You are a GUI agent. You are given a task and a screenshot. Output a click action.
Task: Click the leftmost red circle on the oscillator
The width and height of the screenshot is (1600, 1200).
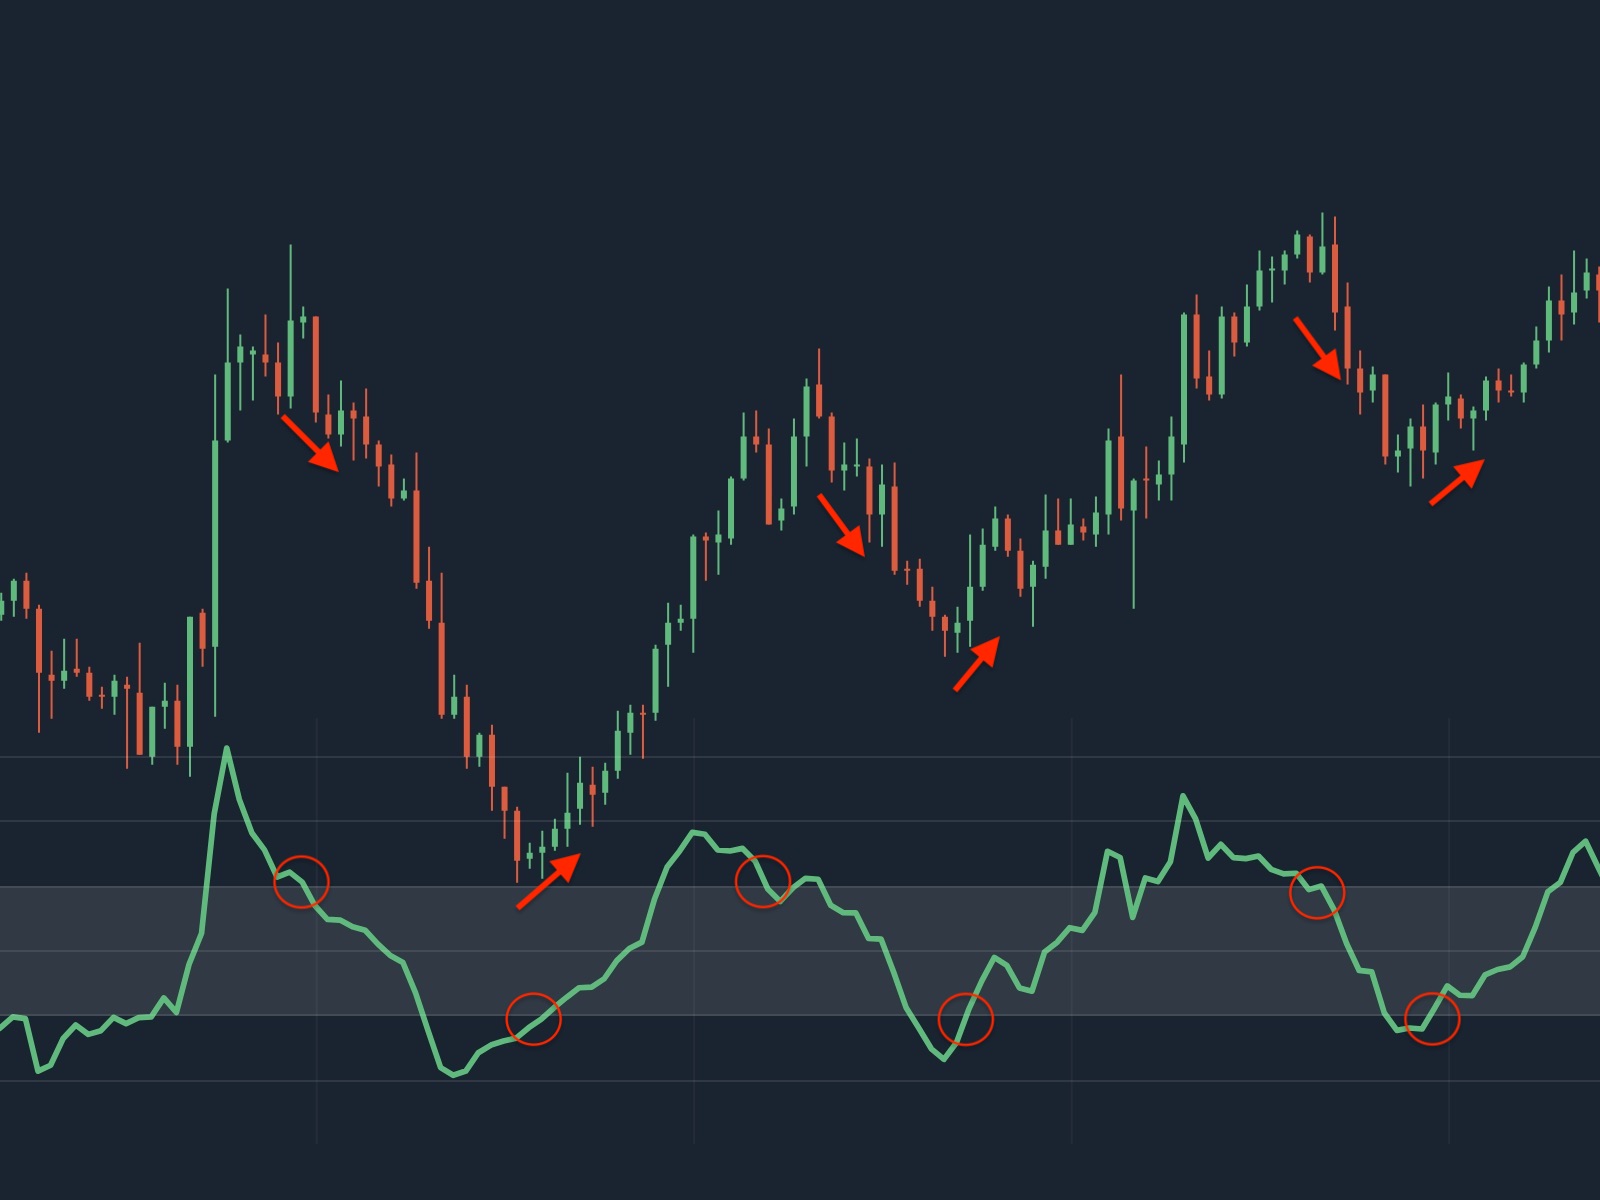301,881
